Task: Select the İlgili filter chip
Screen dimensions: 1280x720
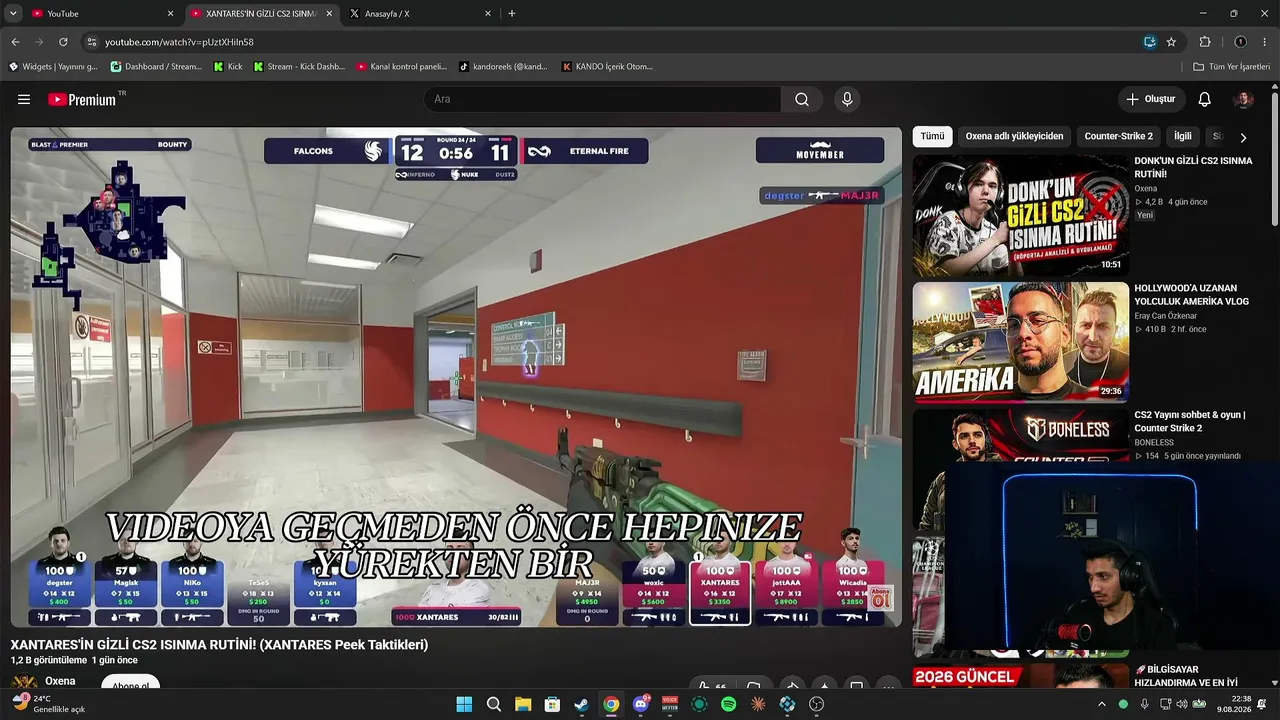Action: pos(1183,136)
